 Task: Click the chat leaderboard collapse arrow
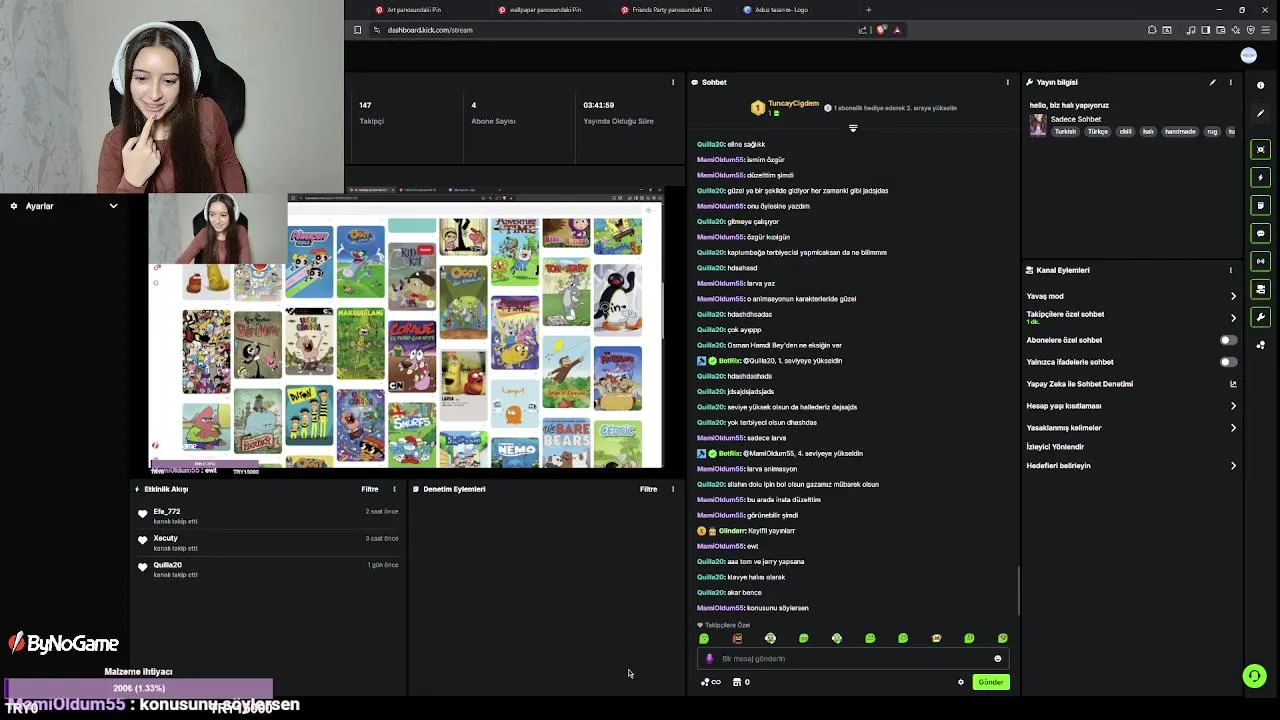click(853, 128)
